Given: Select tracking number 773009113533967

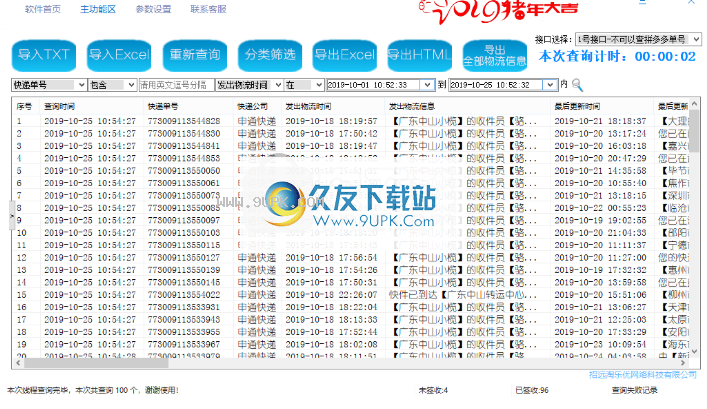Looking at the screenshot, I should (184, 344).
